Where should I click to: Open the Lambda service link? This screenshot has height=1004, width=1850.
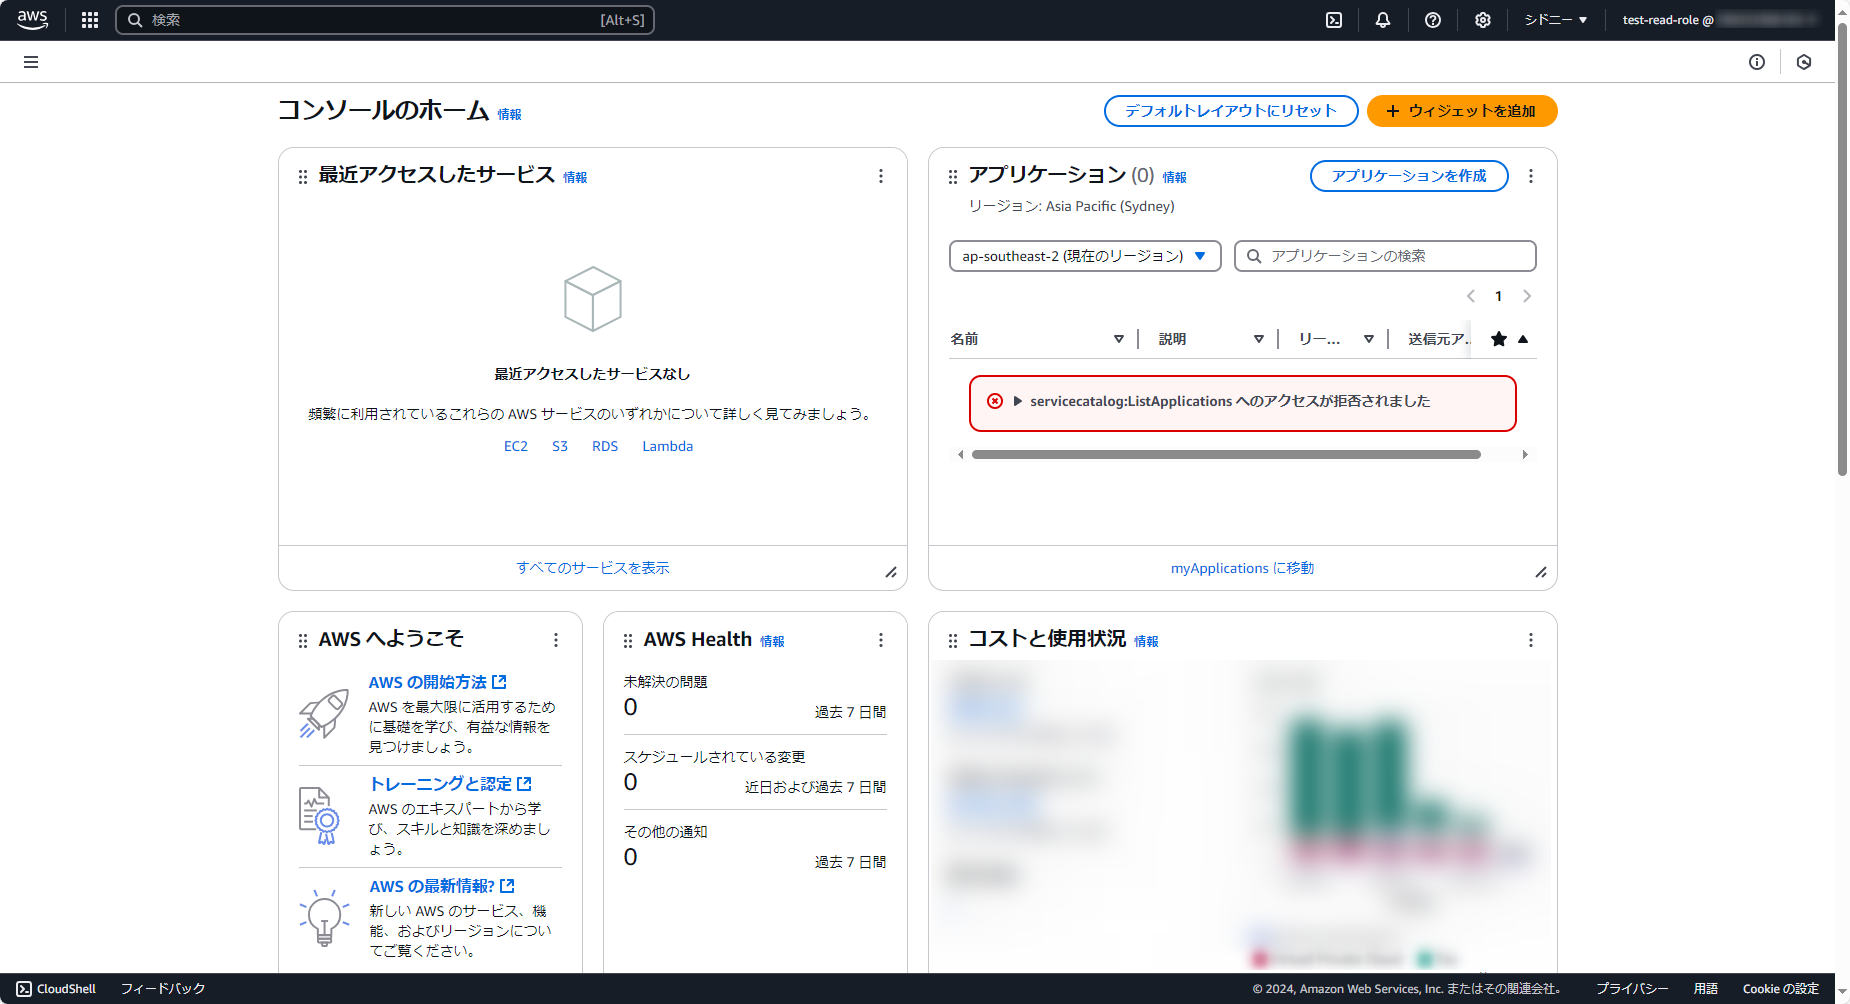coord(668,446)
